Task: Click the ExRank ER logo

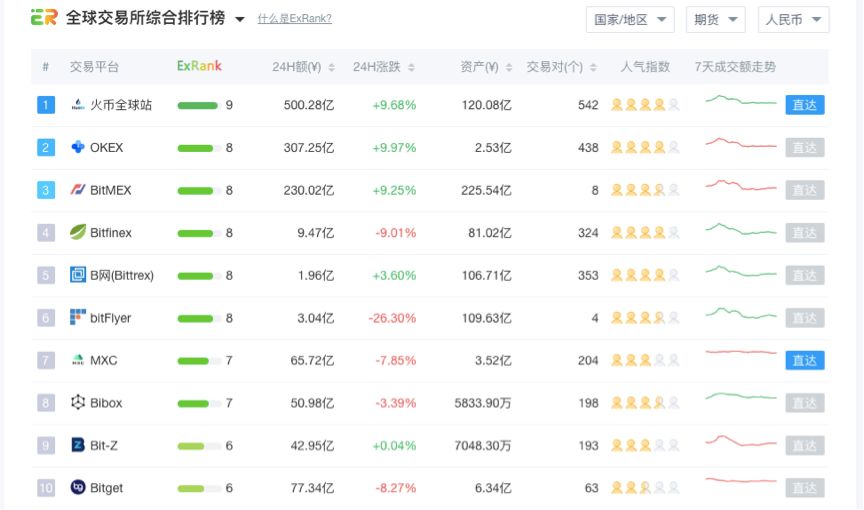Action: click(x=44, y=18)
